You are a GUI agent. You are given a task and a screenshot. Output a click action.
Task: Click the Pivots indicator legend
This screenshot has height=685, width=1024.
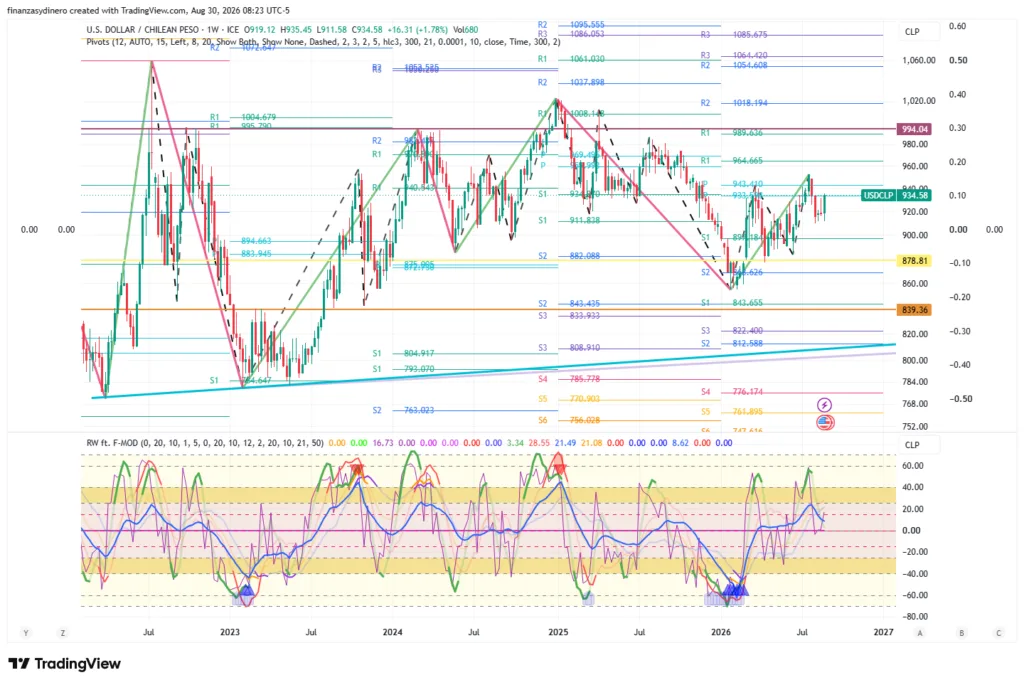(x=323, y=41)
